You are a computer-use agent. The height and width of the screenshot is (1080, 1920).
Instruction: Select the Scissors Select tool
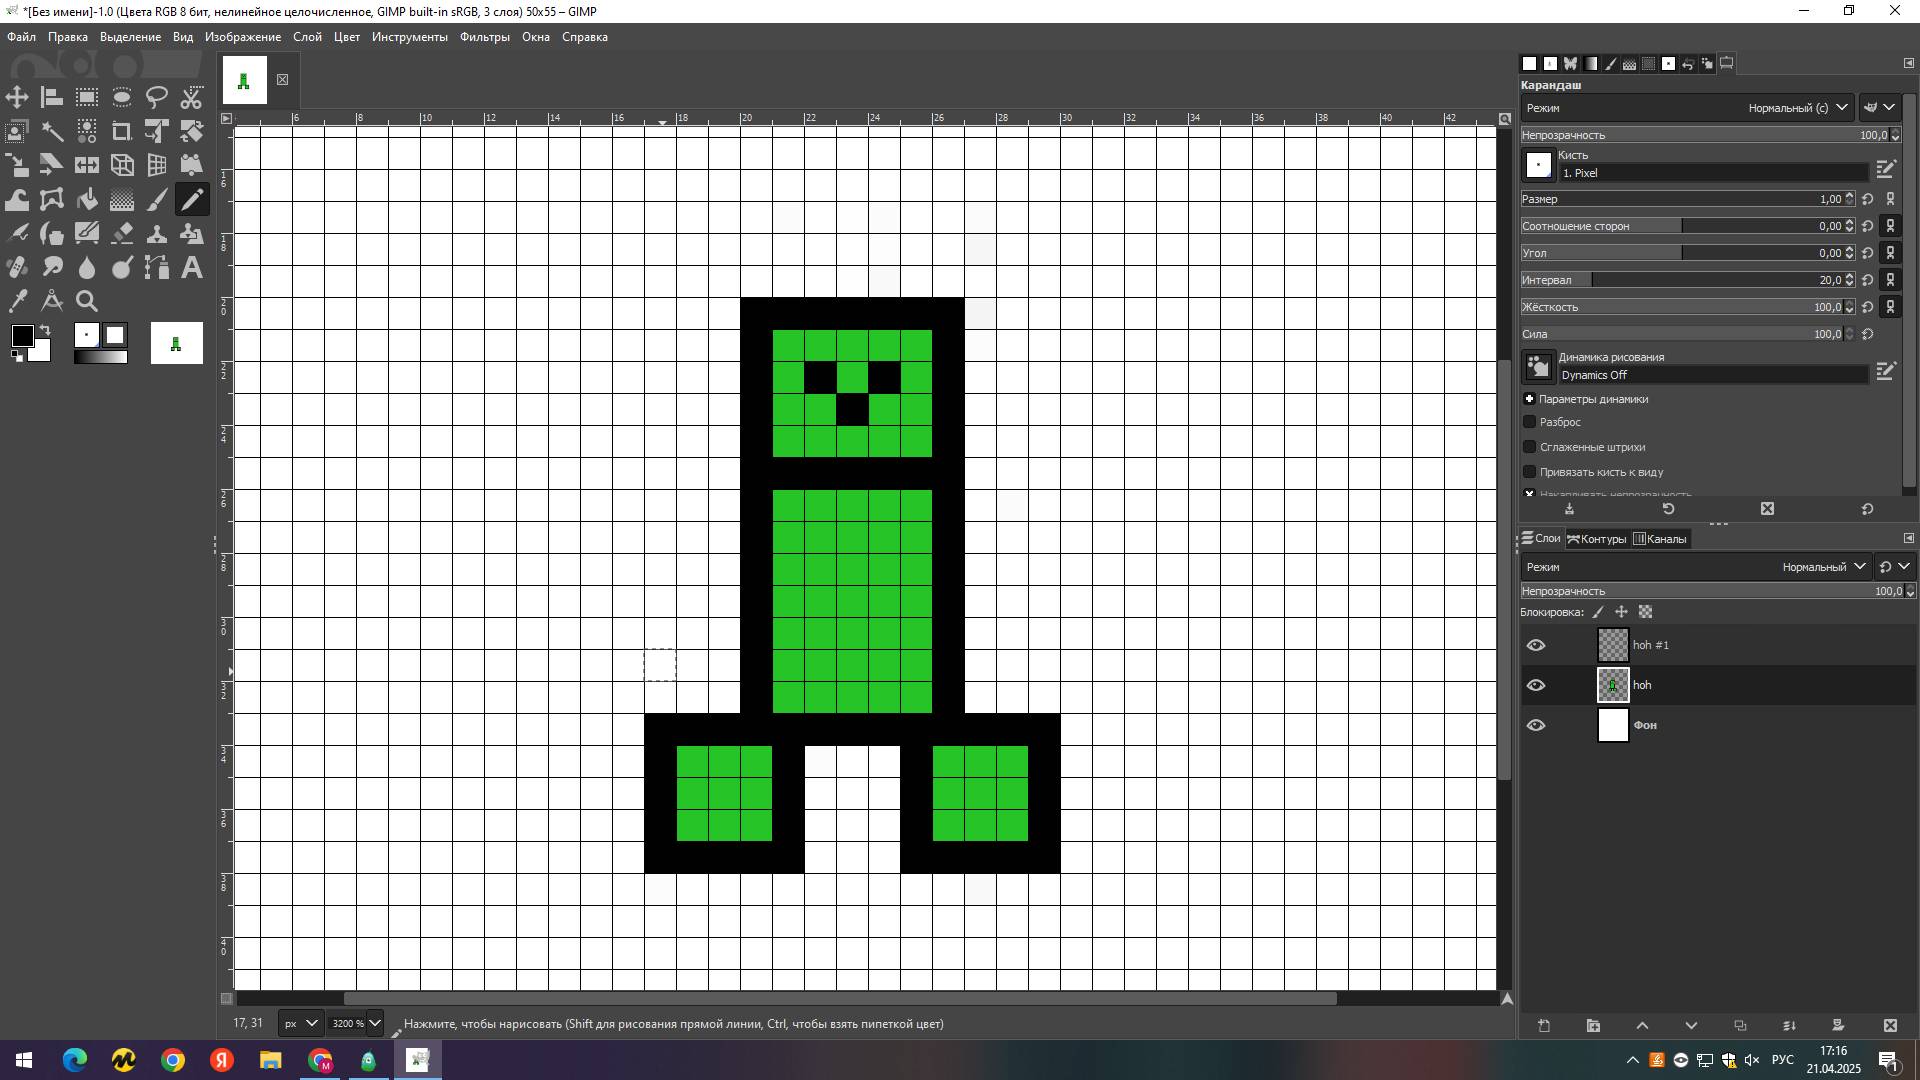[192, 97]
